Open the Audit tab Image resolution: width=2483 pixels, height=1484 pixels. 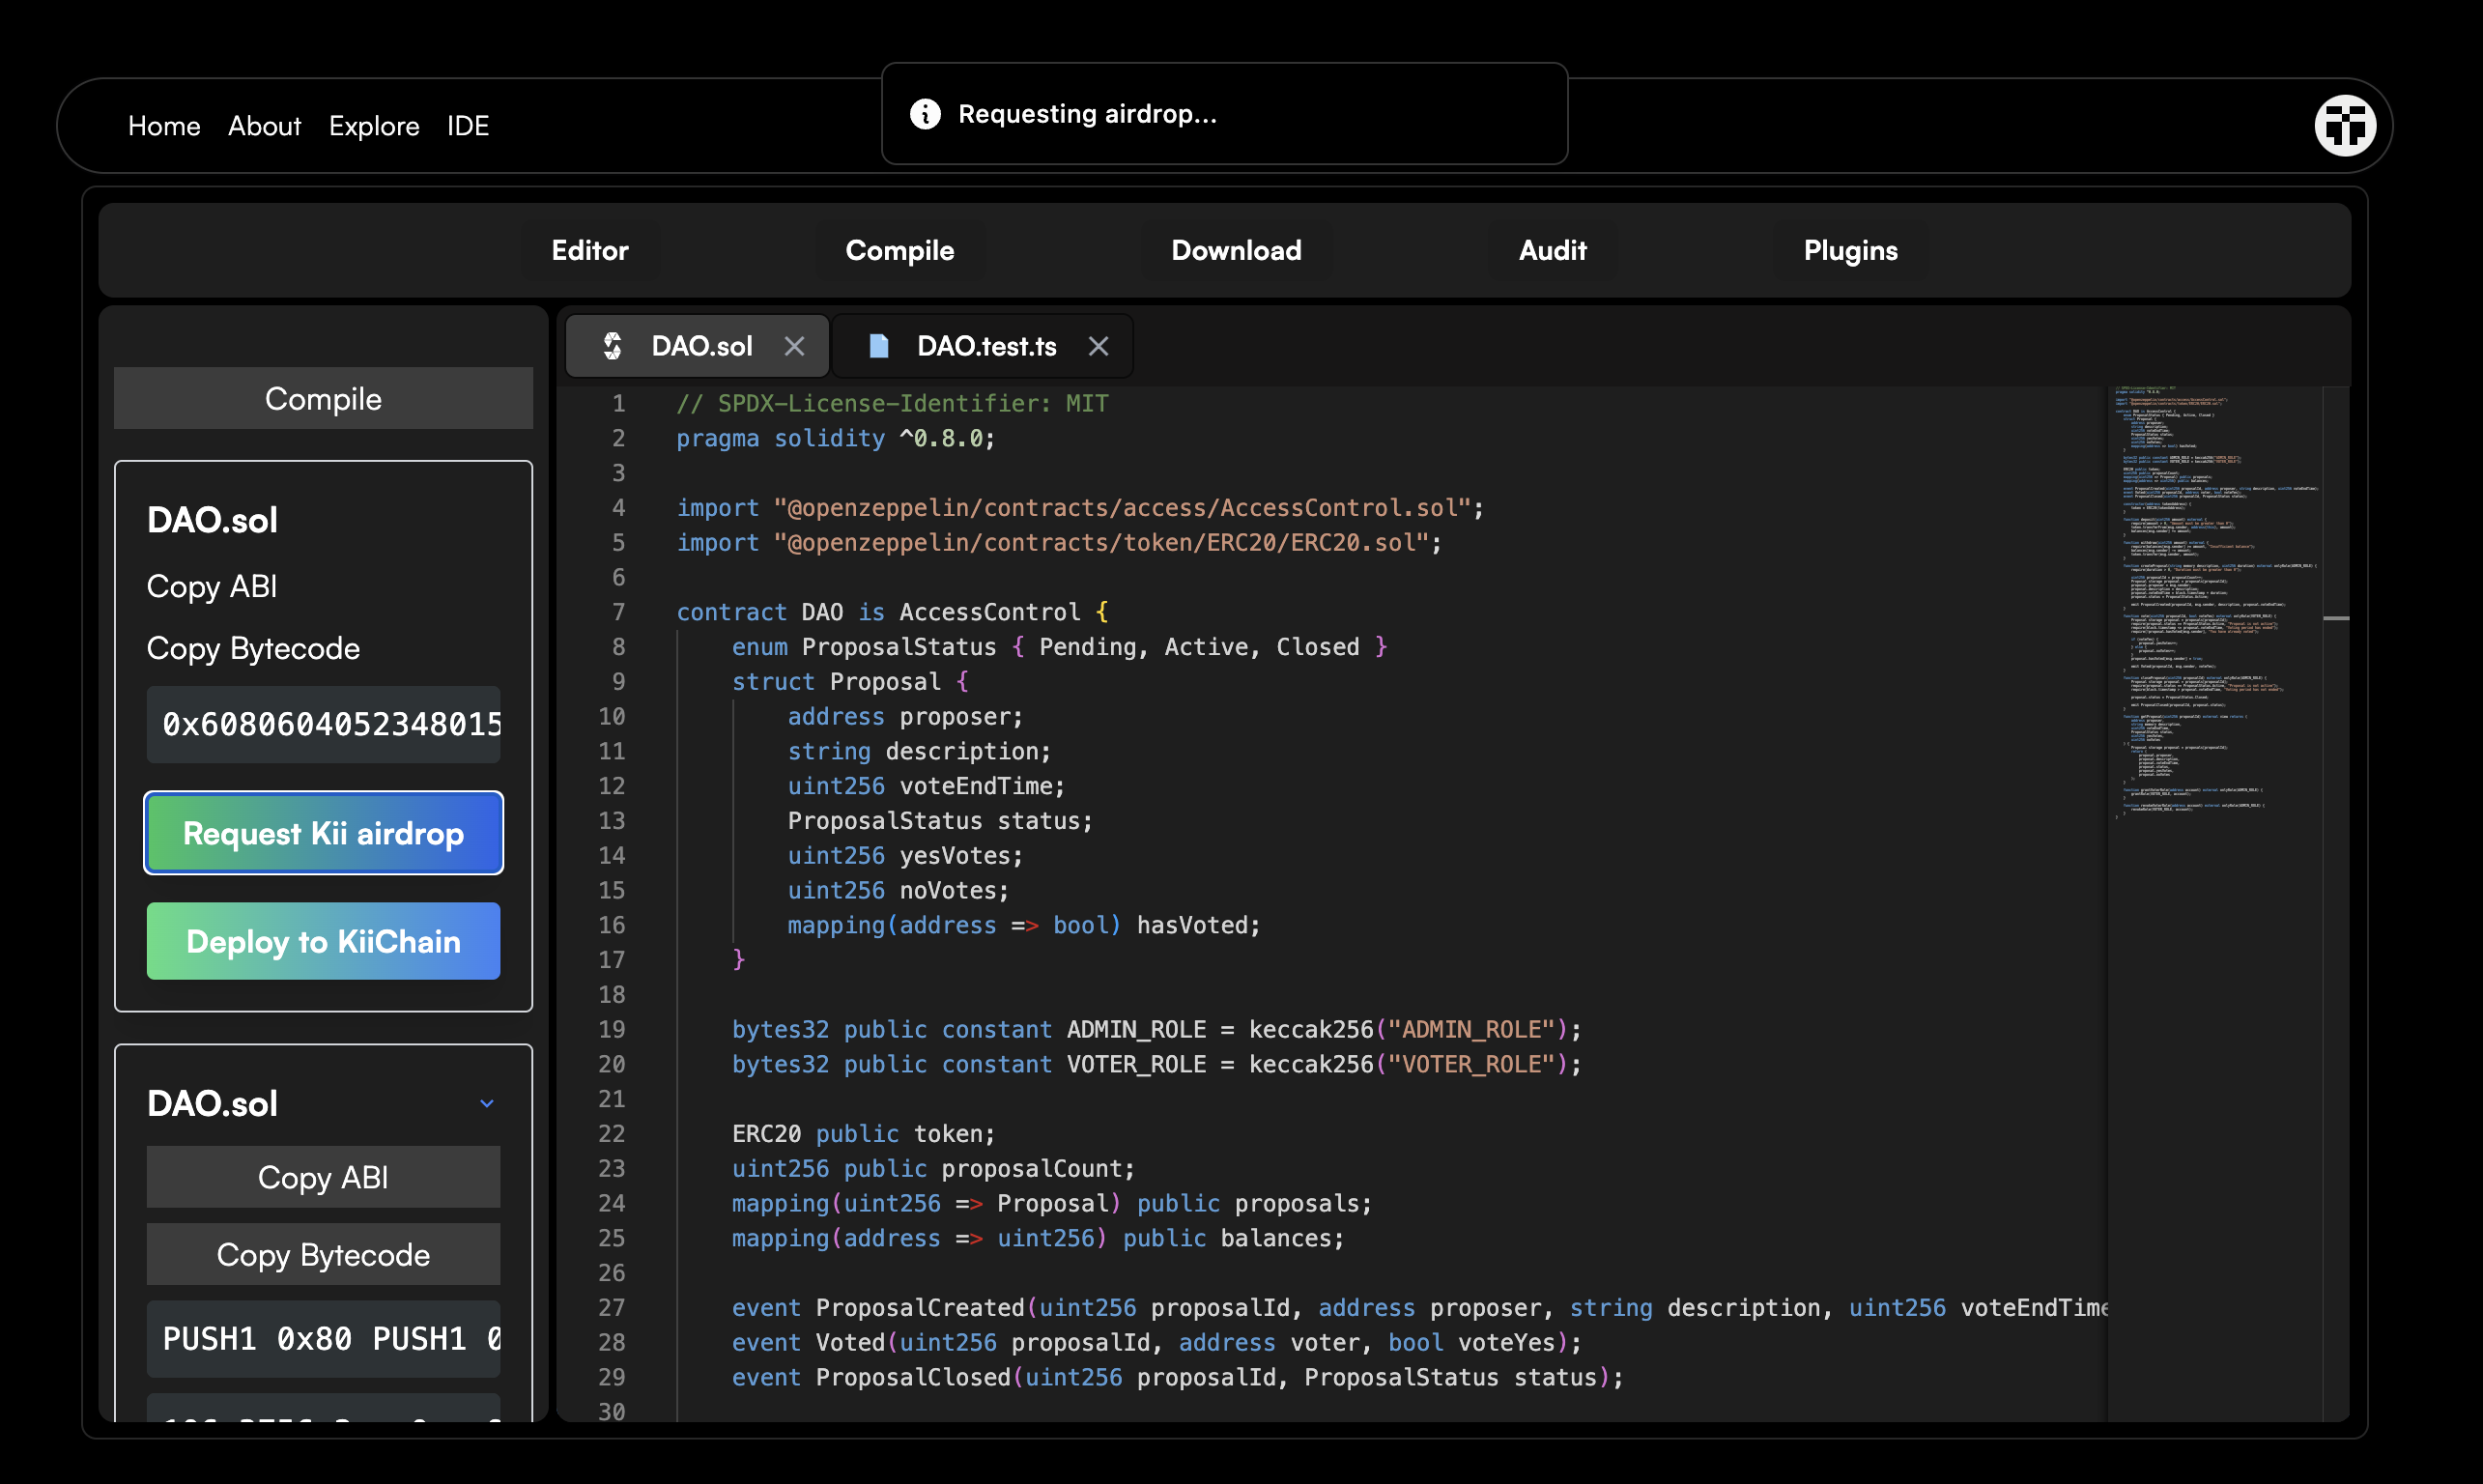click(1552, 250)
